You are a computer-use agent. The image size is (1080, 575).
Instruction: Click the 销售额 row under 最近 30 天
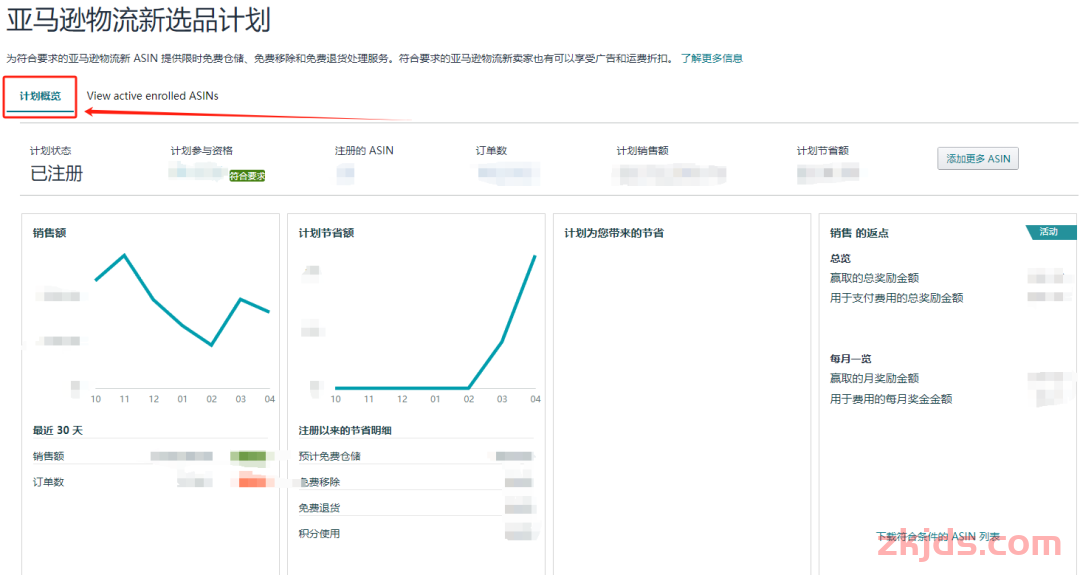coord(150,456)
